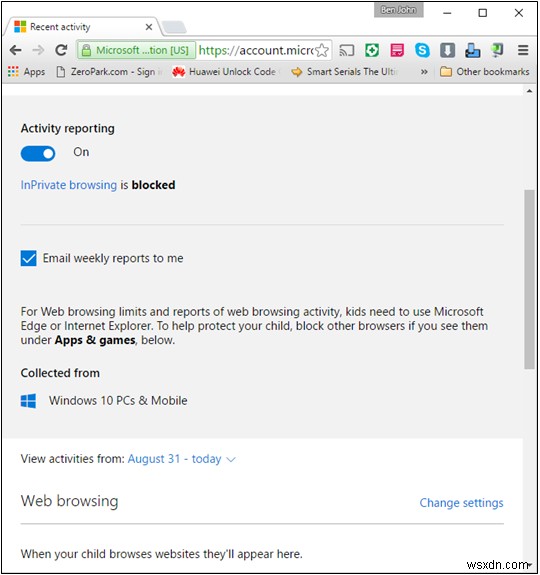
Task: Open the red notes extension icon
Action: 397,50
